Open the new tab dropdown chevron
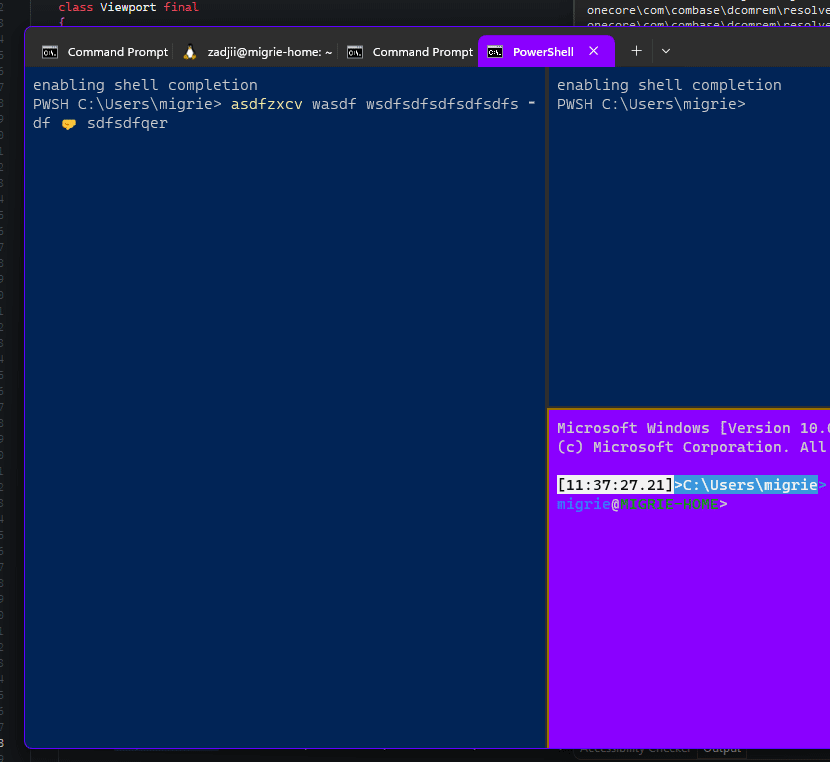 point(666,51)
